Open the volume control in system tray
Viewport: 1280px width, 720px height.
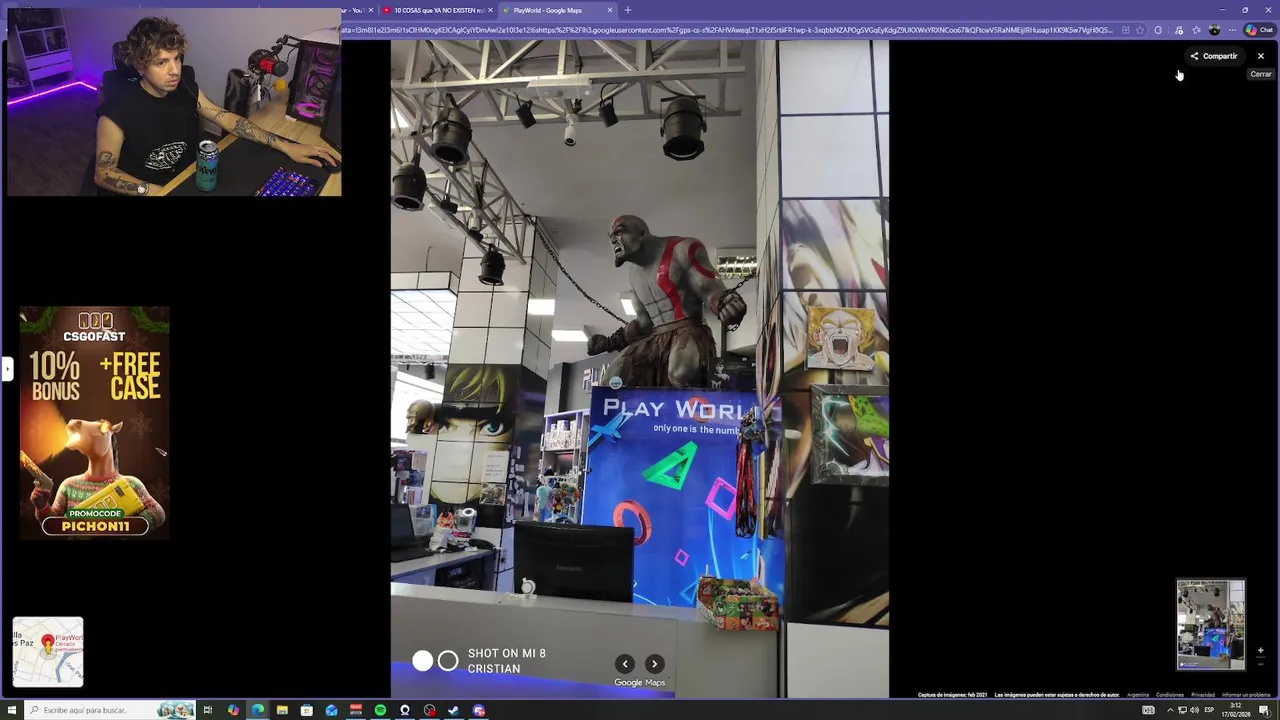pyautogui.click(x=1195, y=710)
